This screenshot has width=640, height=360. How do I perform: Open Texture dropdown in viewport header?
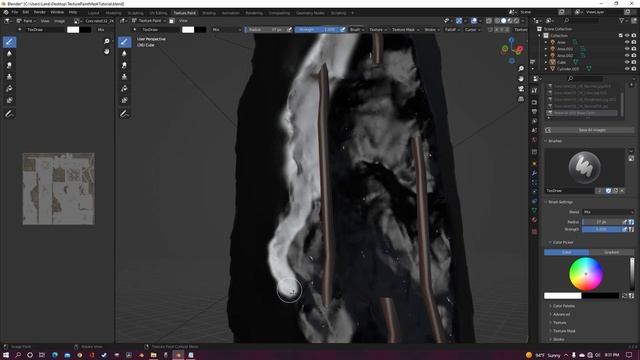pos(378,29)
